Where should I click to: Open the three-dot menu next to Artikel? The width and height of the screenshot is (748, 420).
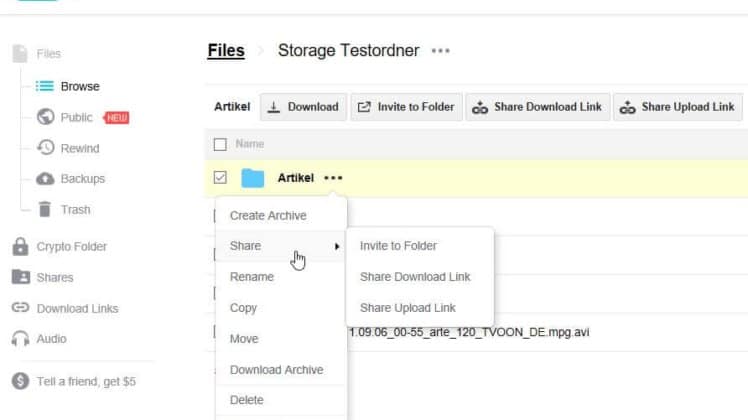point(333,178)
